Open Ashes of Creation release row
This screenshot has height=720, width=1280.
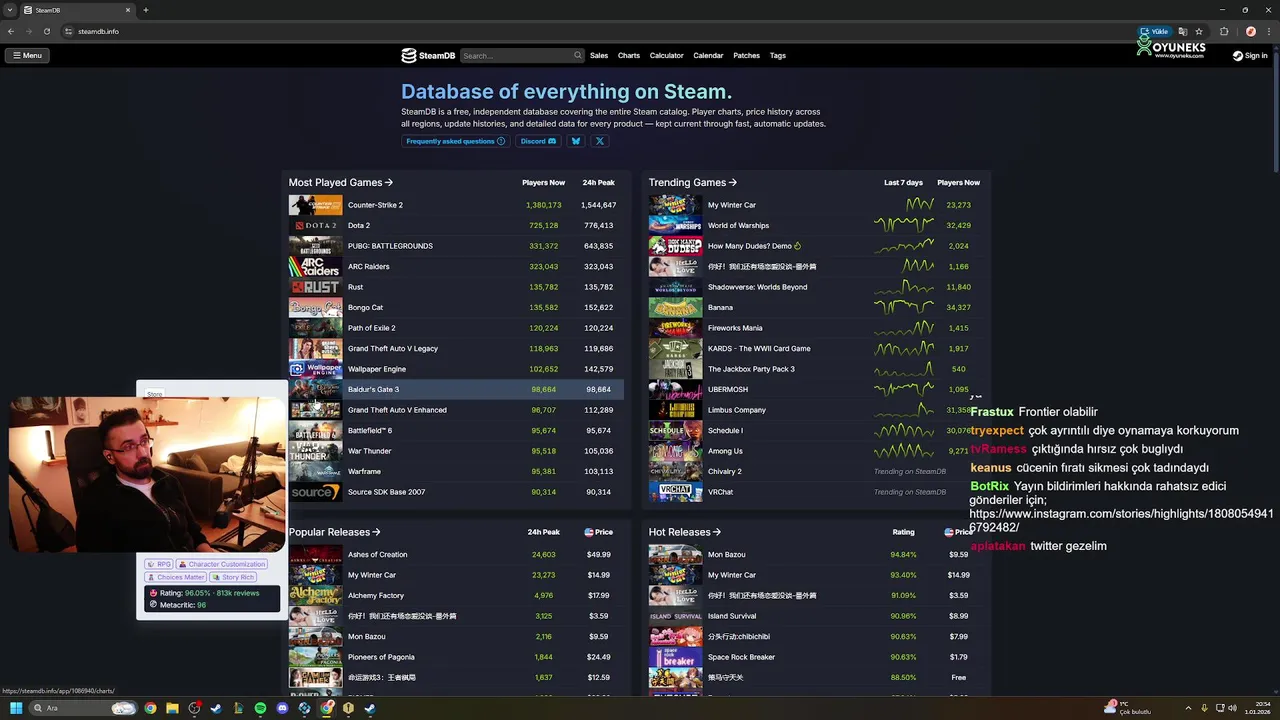(456, 554)
